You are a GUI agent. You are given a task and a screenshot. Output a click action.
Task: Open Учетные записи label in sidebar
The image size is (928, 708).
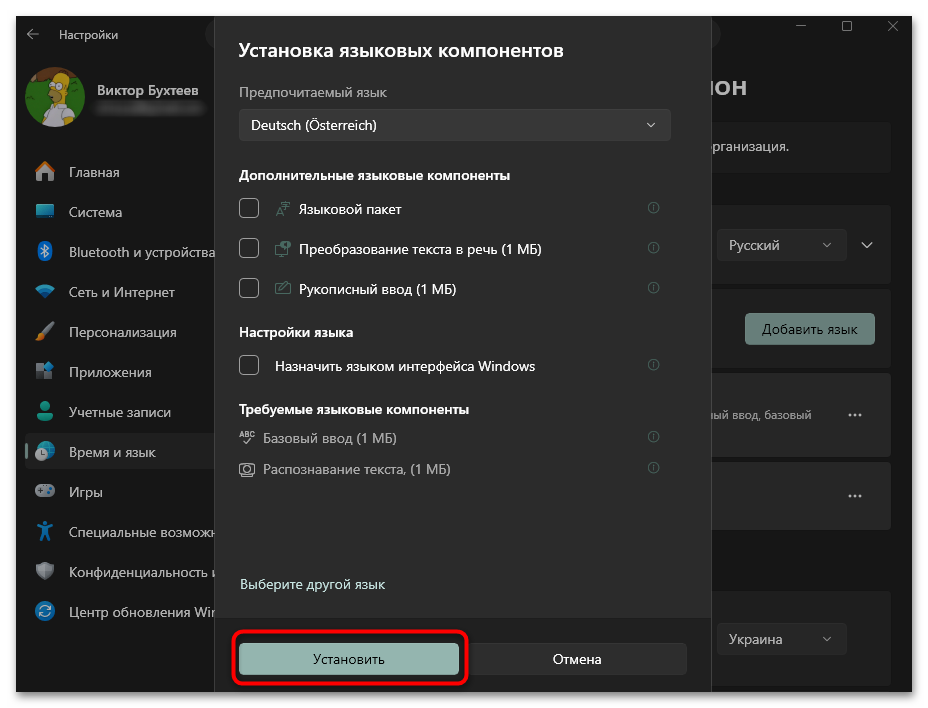(120, 412)
